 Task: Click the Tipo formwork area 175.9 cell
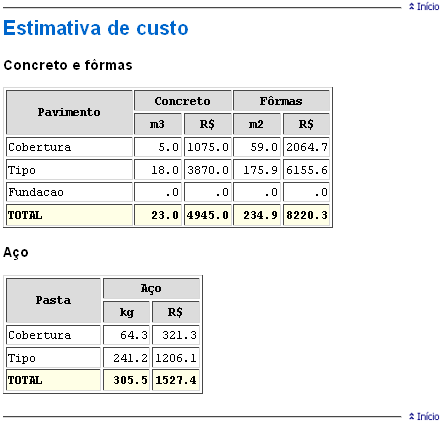click(x=257, y=170)
